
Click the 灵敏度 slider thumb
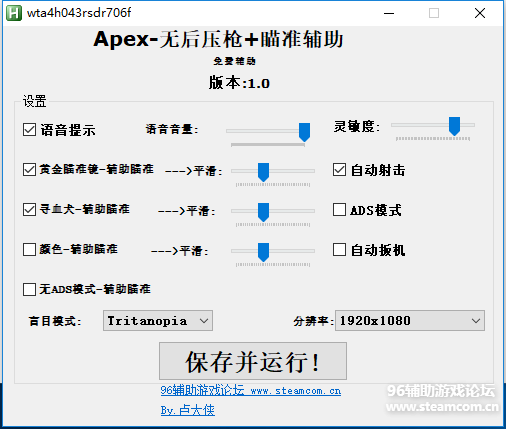[454, 126]
